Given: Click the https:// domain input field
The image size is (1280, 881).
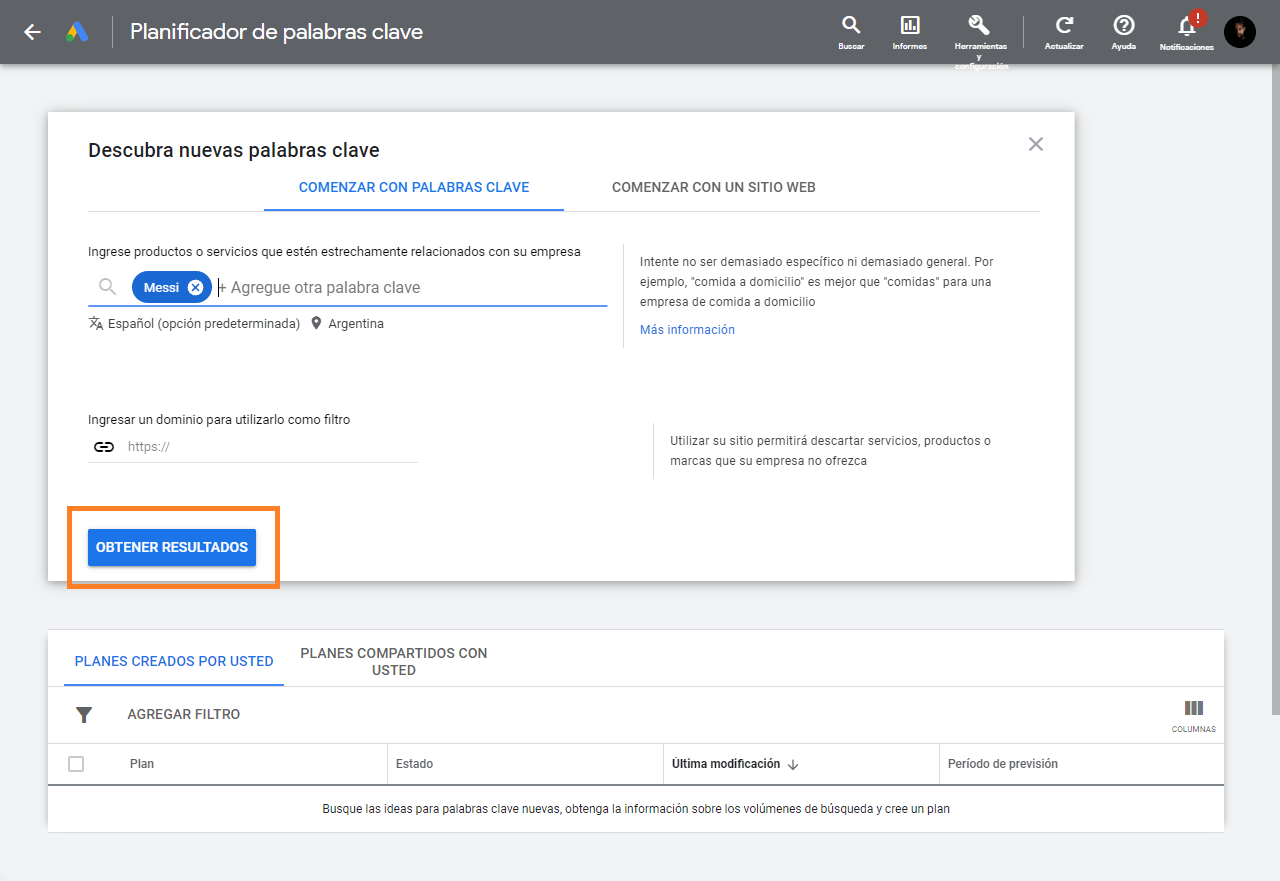Looking at the screenshot, I should coord(250,446).
